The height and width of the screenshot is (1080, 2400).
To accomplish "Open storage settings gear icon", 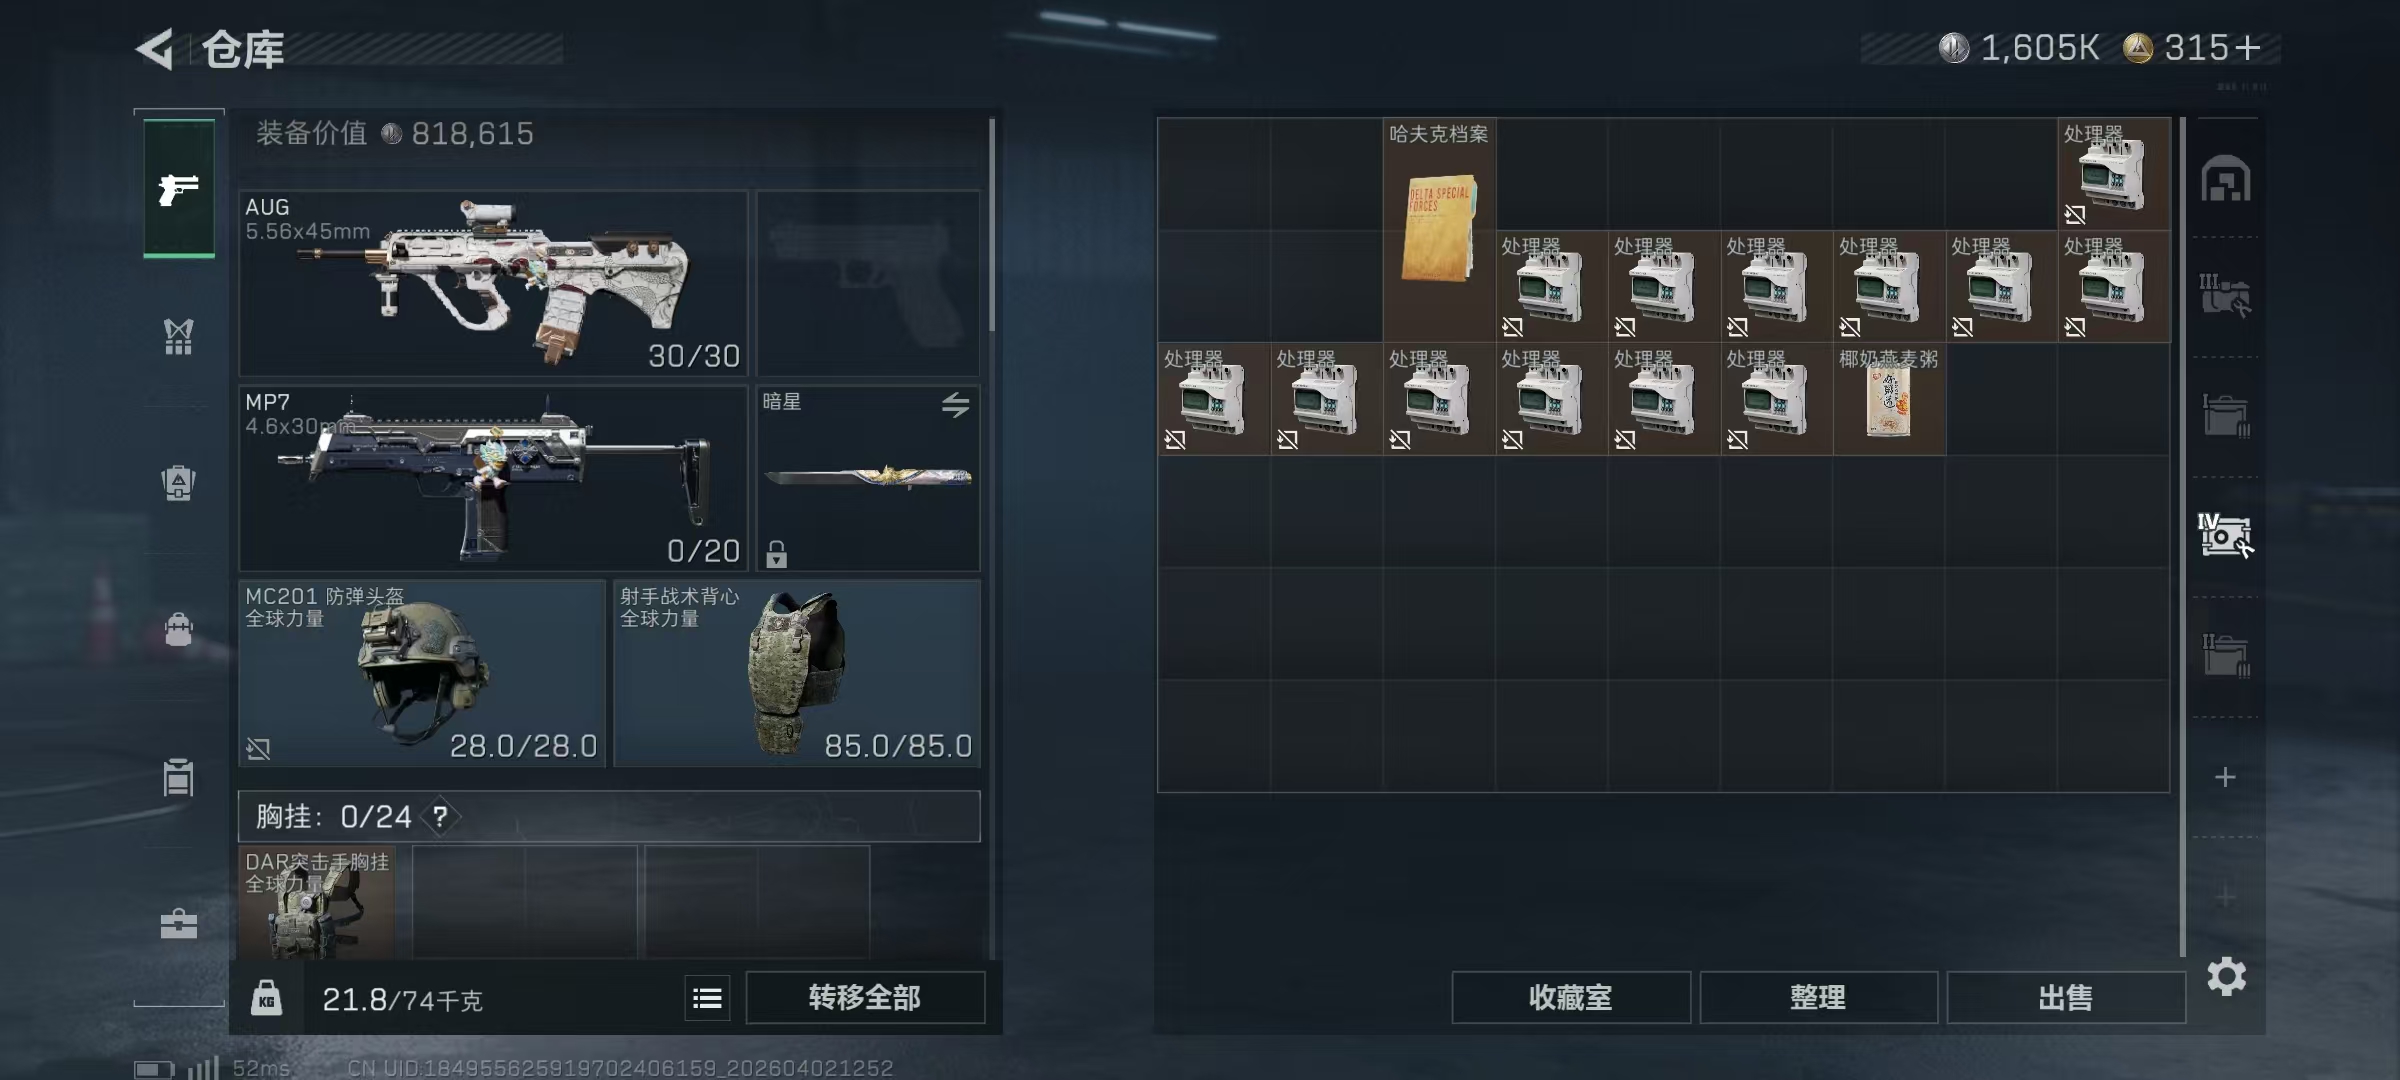I will click(2226, 976).
